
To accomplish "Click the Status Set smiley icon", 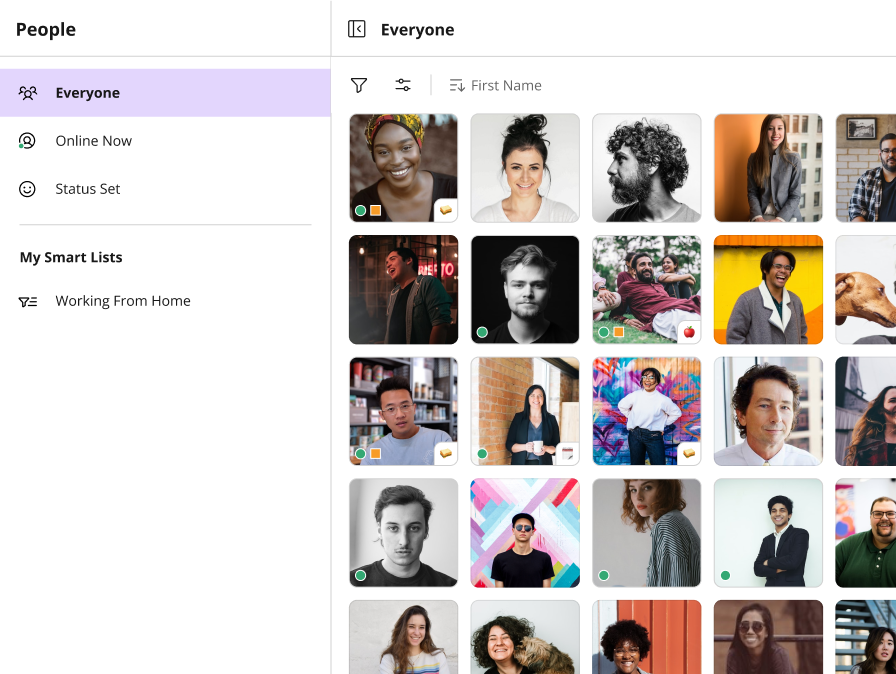I will [x=27, y=189].
